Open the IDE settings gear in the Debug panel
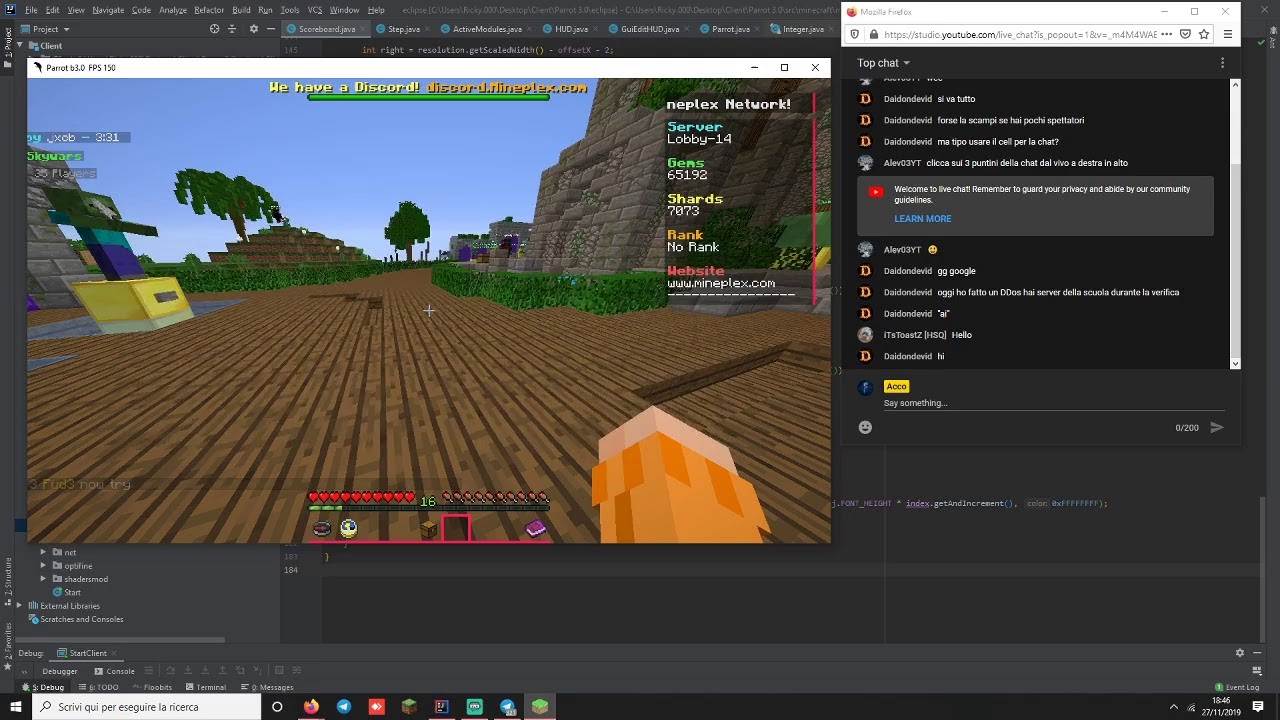Viewport: 1280px width, 720px height. [x=1240, y=653]
